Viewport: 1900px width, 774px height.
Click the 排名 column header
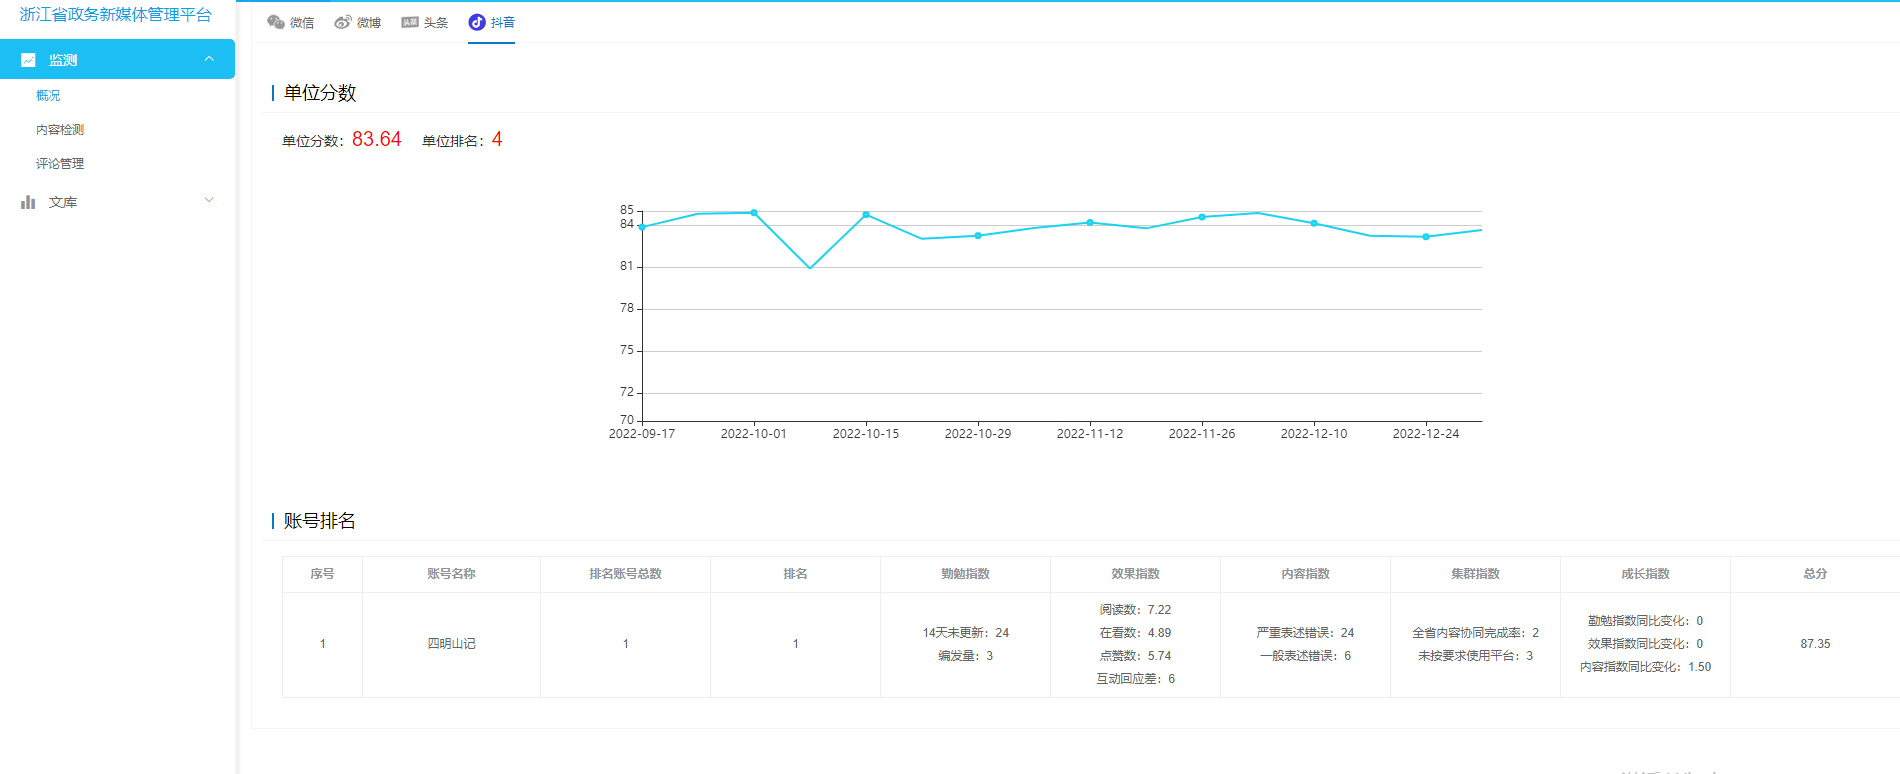[795, 574]
